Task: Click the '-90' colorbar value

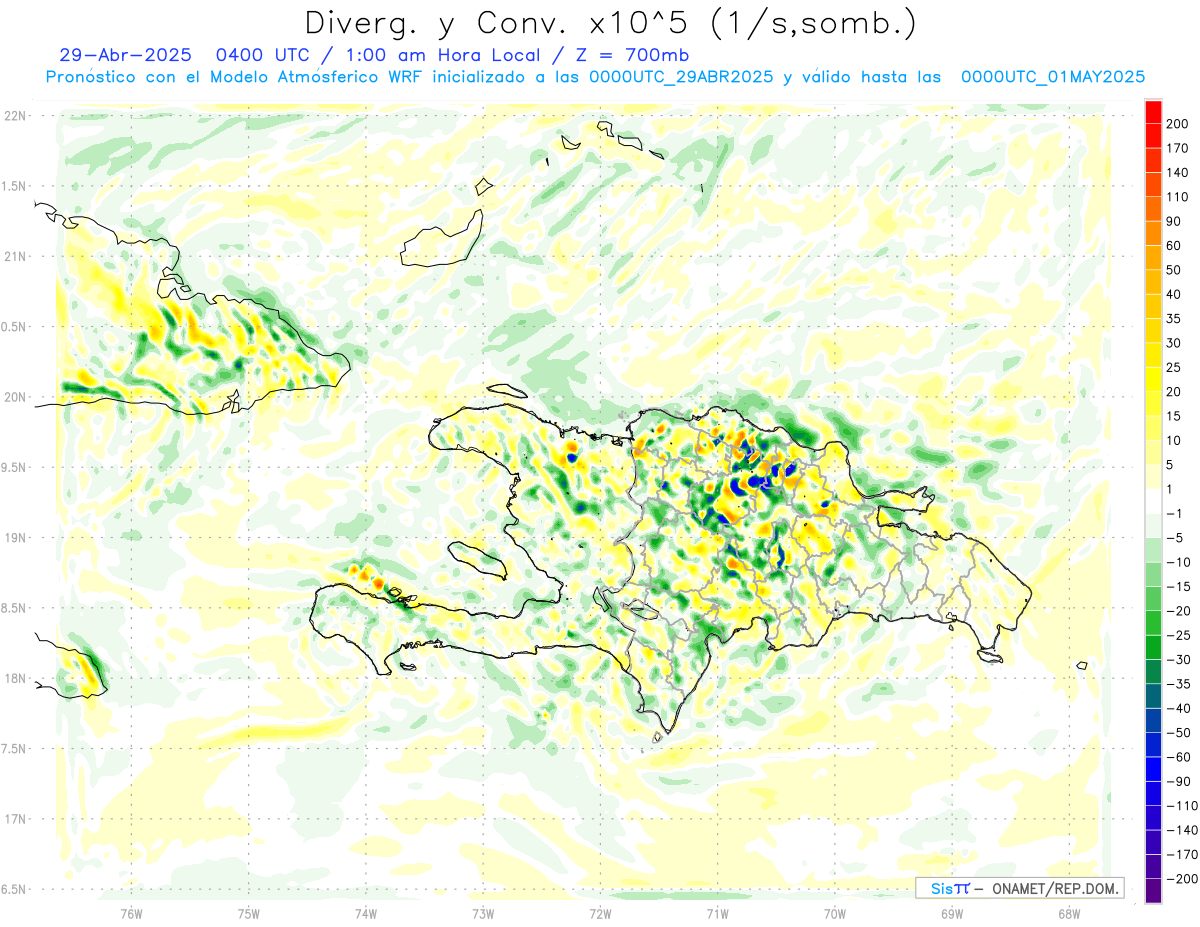Action: pos(1180,782)
